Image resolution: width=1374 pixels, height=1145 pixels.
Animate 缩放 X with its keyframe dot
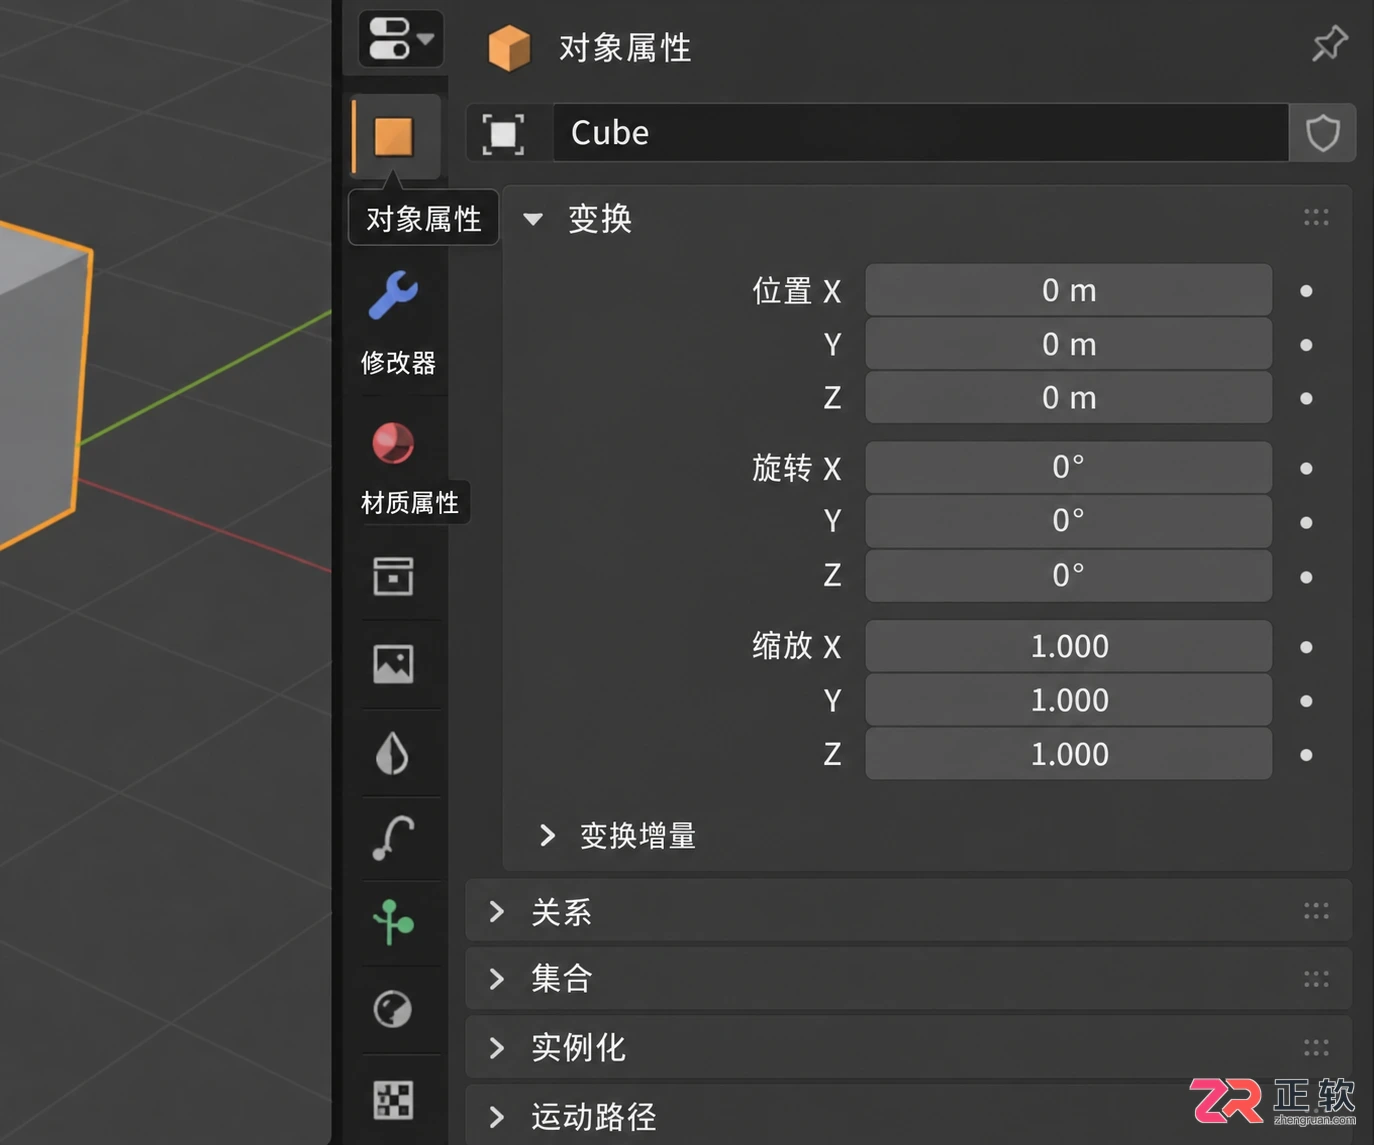tap(1306, 647)
